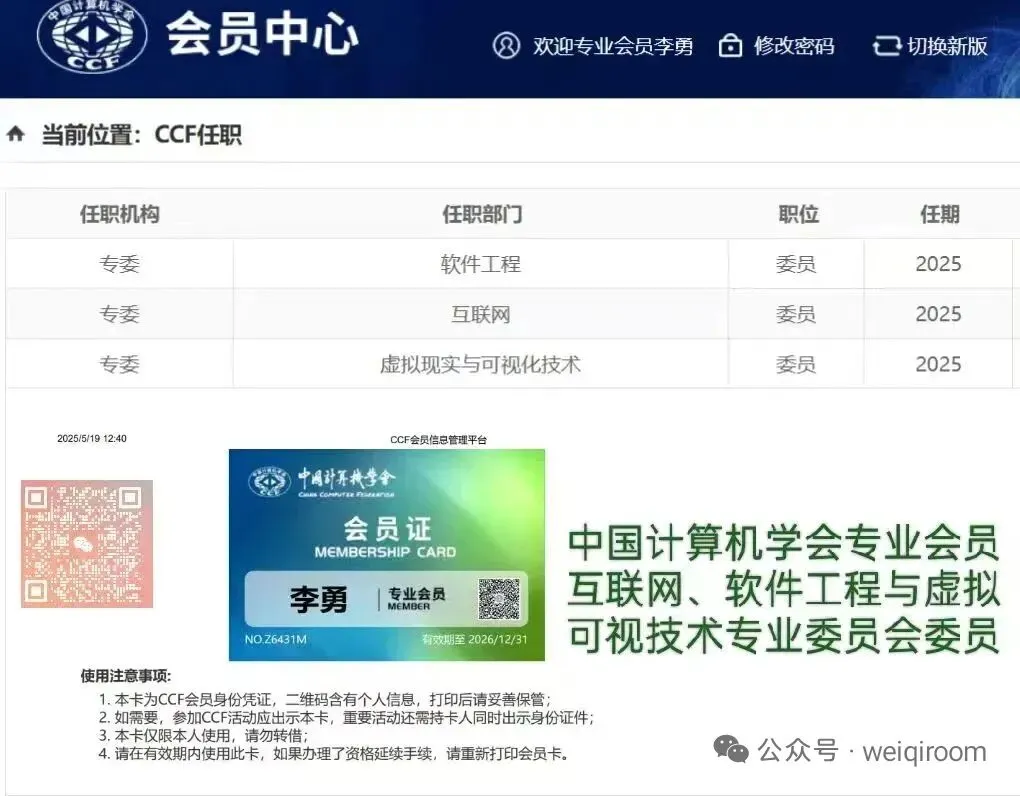The image size is (1020, 796).
Task: Click the lock icon for password change
Action: coord(730,46)
